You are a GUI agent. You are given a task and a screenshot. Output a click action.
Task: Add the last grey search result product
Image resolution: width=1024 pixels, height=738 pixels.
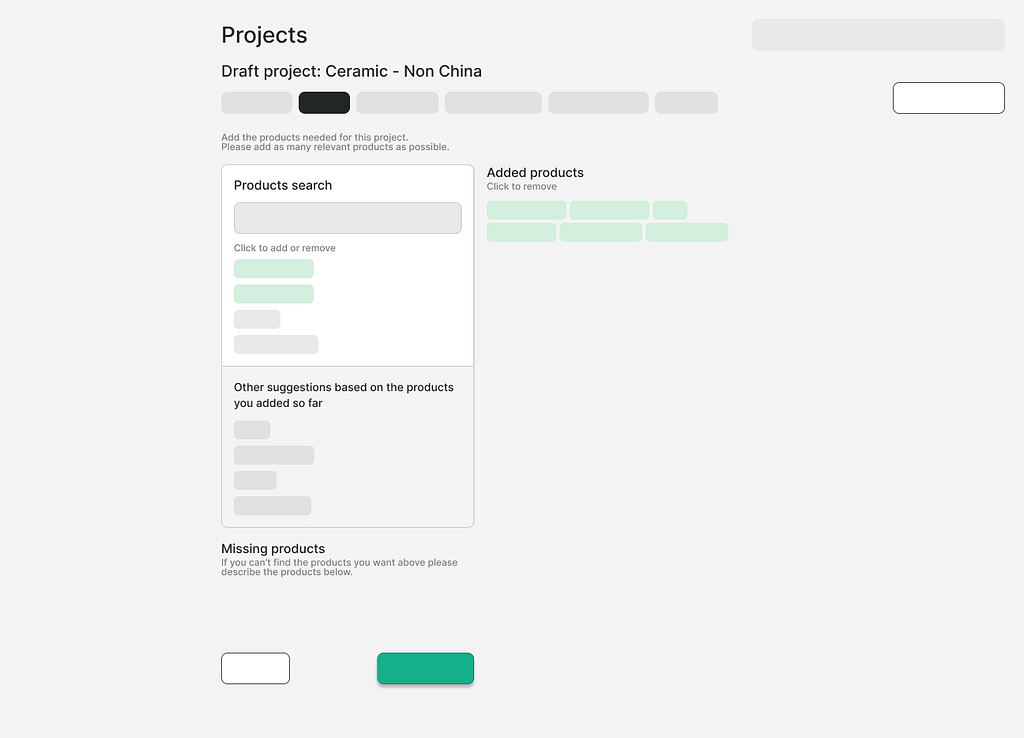(x=276, y=344)
